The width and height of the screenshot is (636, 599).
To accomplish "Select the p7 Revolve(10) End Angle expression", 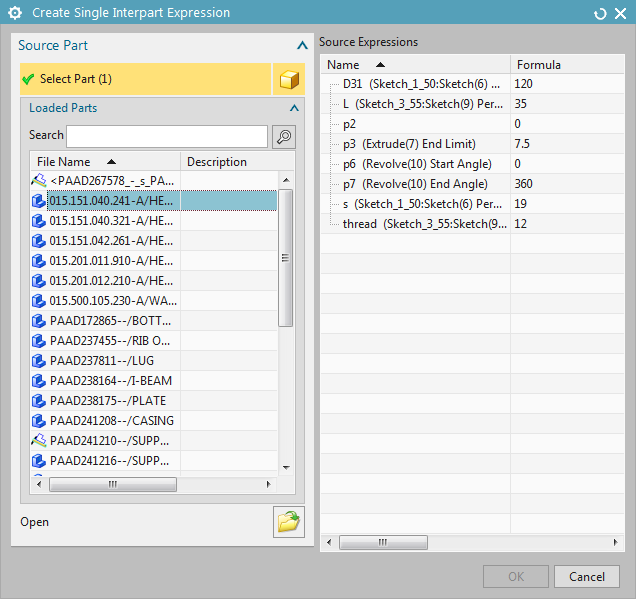I will pyautogui.click(x=473, y=184).
